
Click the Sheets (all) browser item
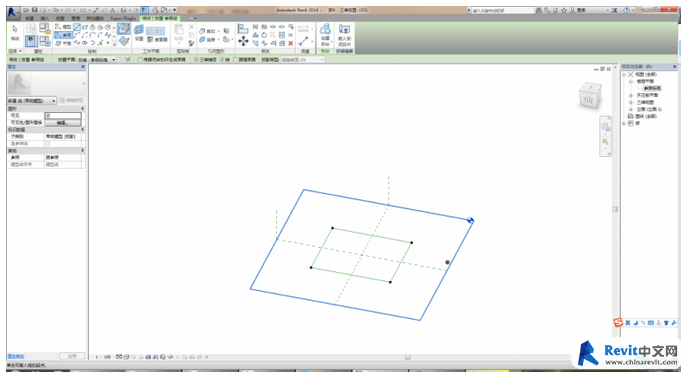point(646,116)
